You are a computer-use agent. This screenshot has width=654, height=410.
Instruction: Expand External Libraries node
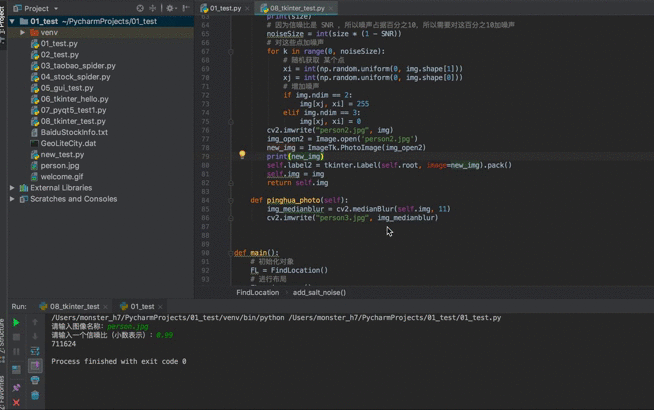[12, 188]
